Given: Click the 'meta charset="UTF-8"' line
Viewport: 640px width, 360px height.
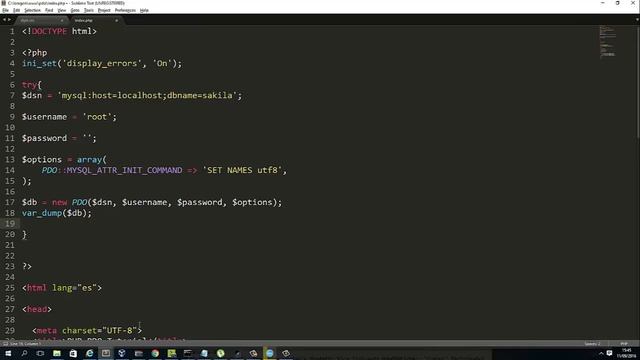Looking at the screenshot, I should 87,331.
